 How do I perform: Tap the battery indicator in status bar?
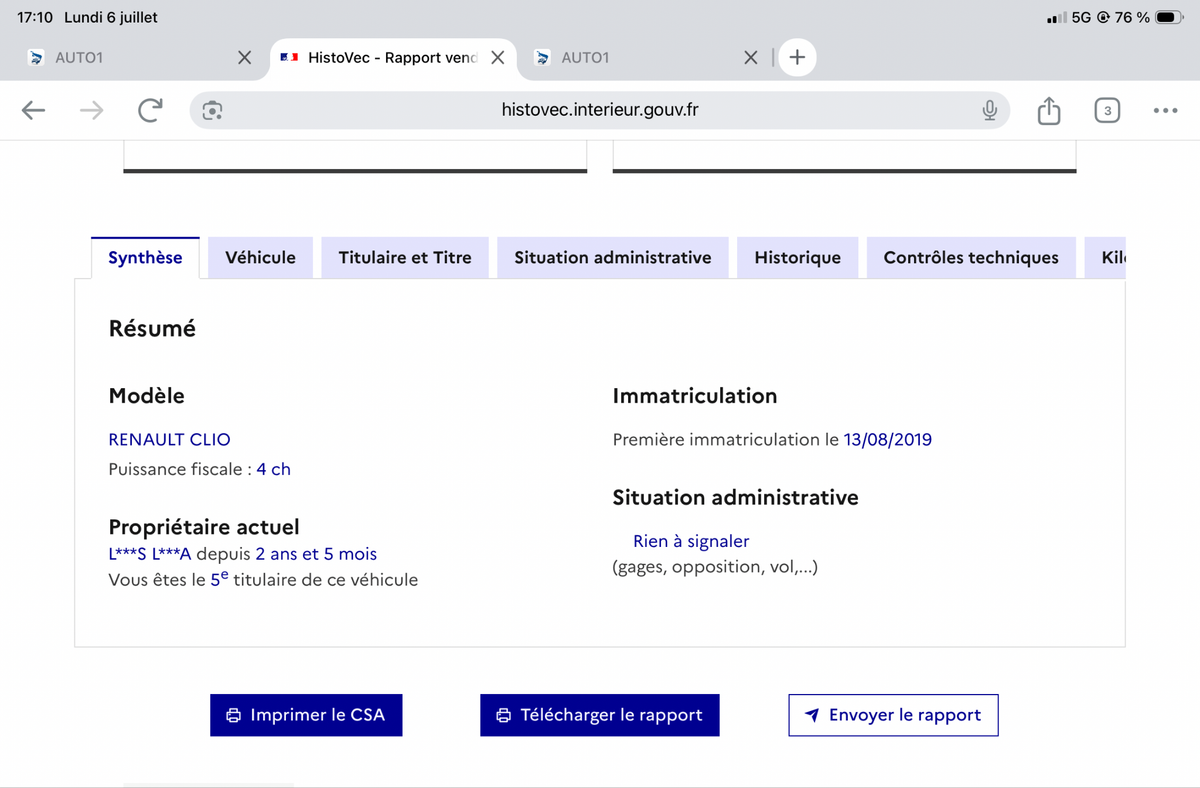pyautogui.click(x=1169, y=18)
